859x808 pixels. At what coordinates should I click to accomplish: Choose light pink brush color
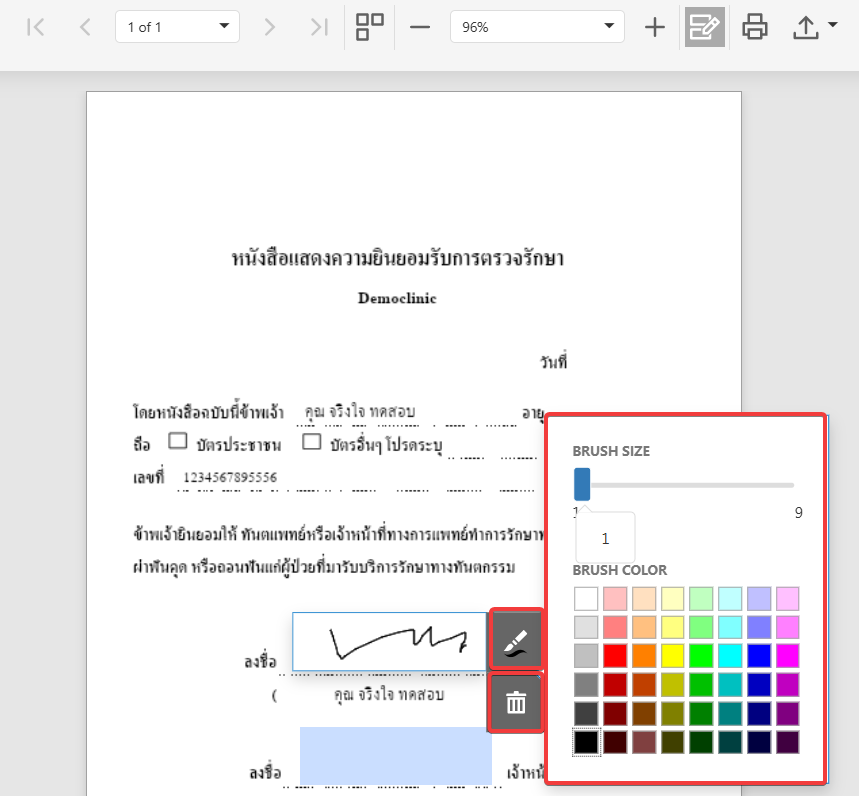click(x=615, y=599)
